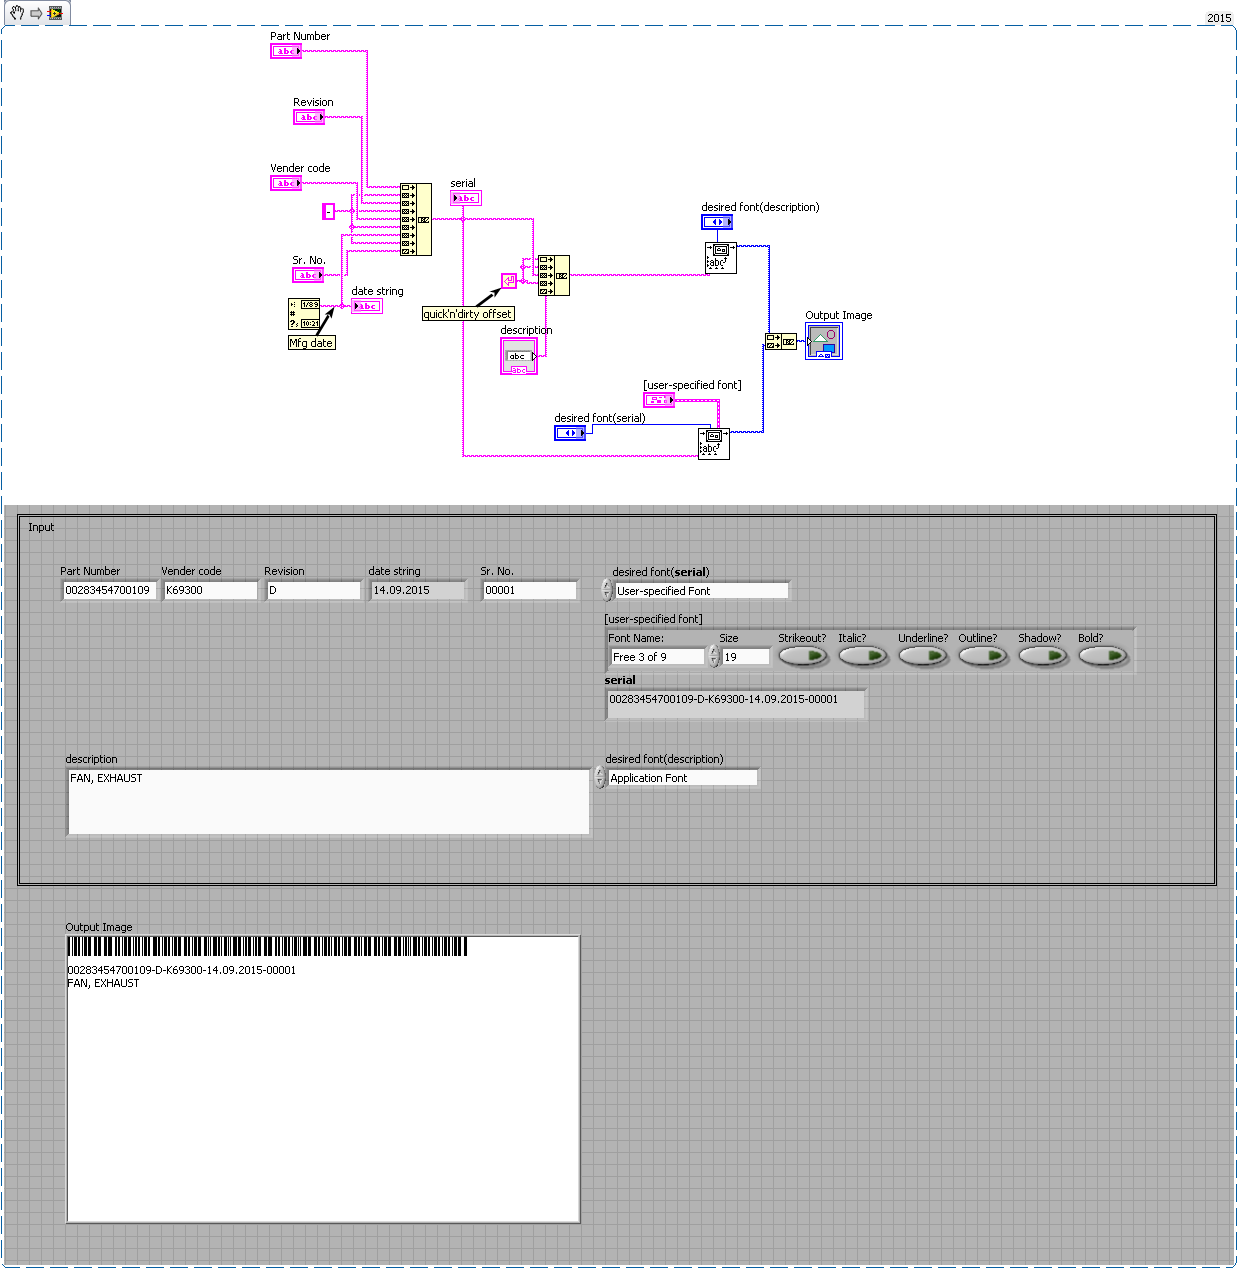
Task: Select the dash string constant
Action: pos(328,211)
